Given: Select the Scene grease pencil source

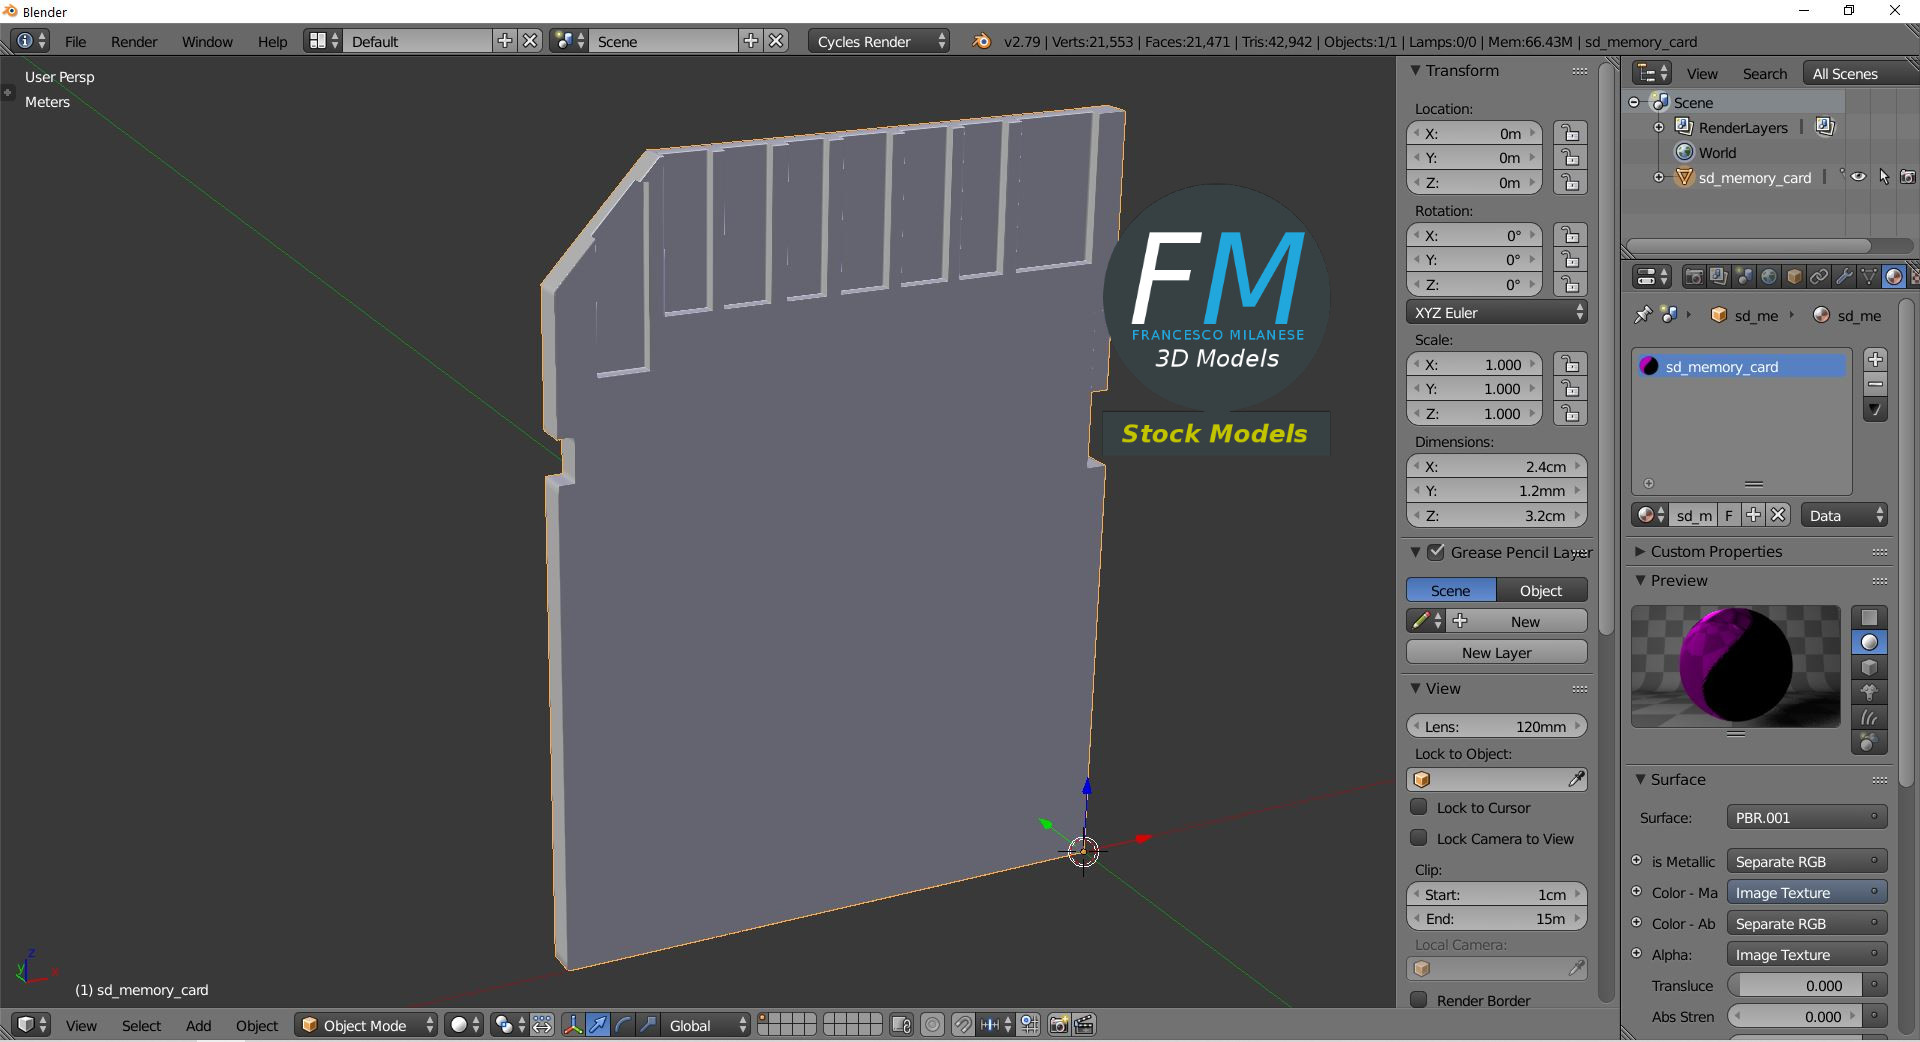Looking at the screenshot, I should click(1451, 590).
